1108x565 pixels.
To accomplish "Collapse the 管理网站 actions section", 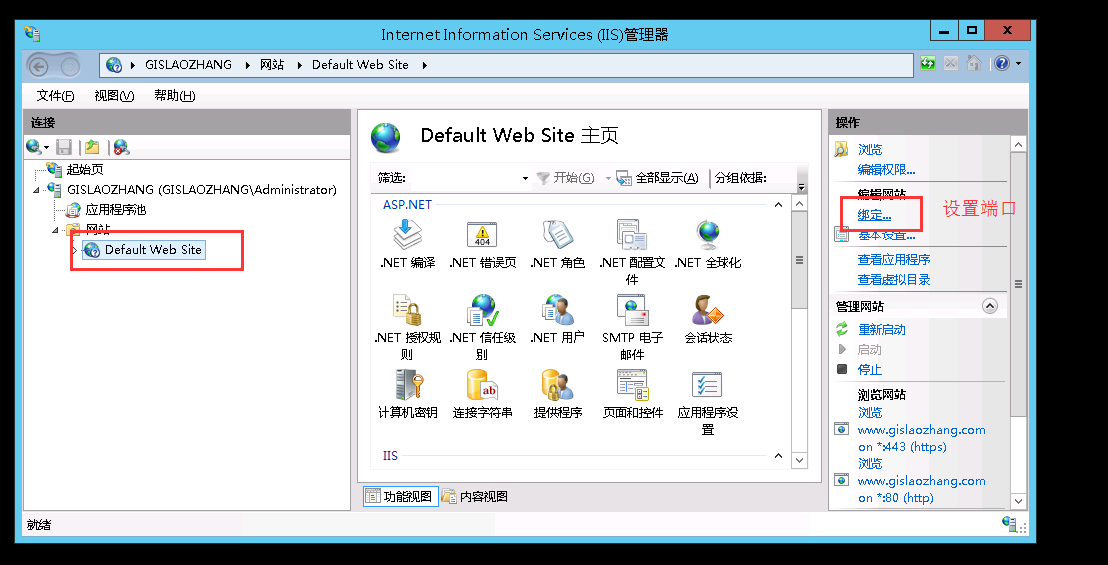I will [x=990, y=306].
